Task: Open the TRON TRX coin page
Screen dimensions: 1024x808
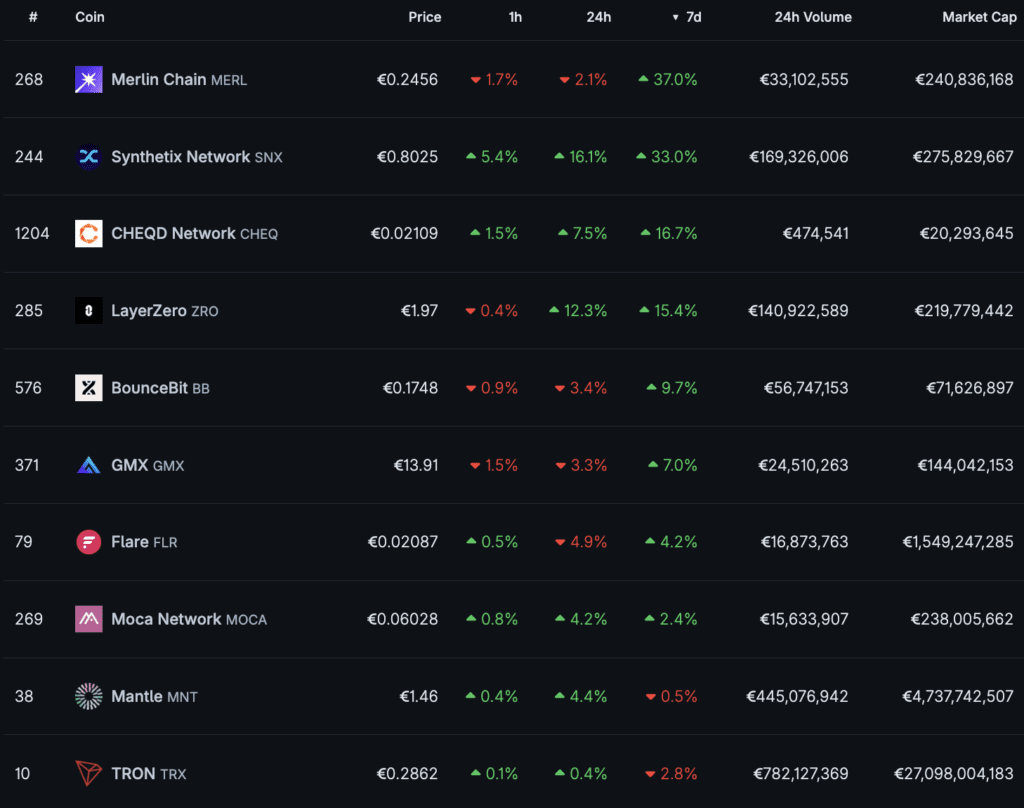Action: [149, 773]
